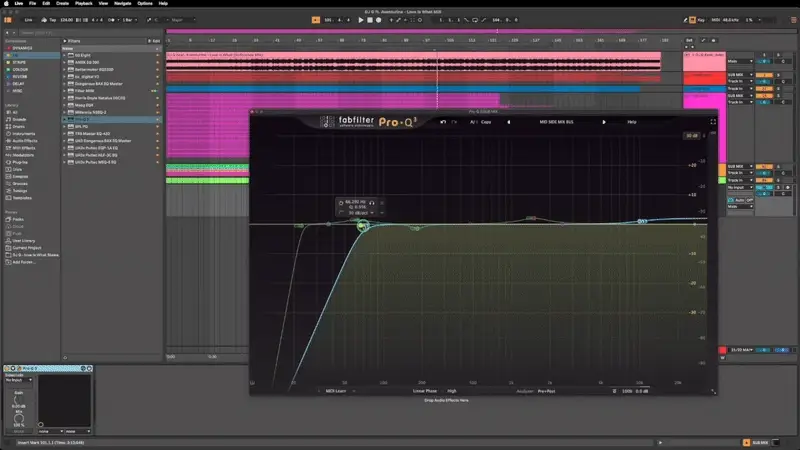Enter Pro-Q 3 full screen mode
The height and width of the screenshot is (450, 800).
click(x=713, y=122)
